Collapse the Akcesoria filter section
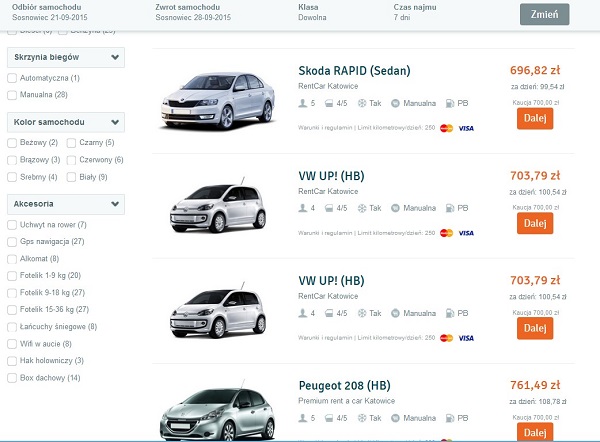The height and width of the screenshot is (442, 600). click(116, 204)
